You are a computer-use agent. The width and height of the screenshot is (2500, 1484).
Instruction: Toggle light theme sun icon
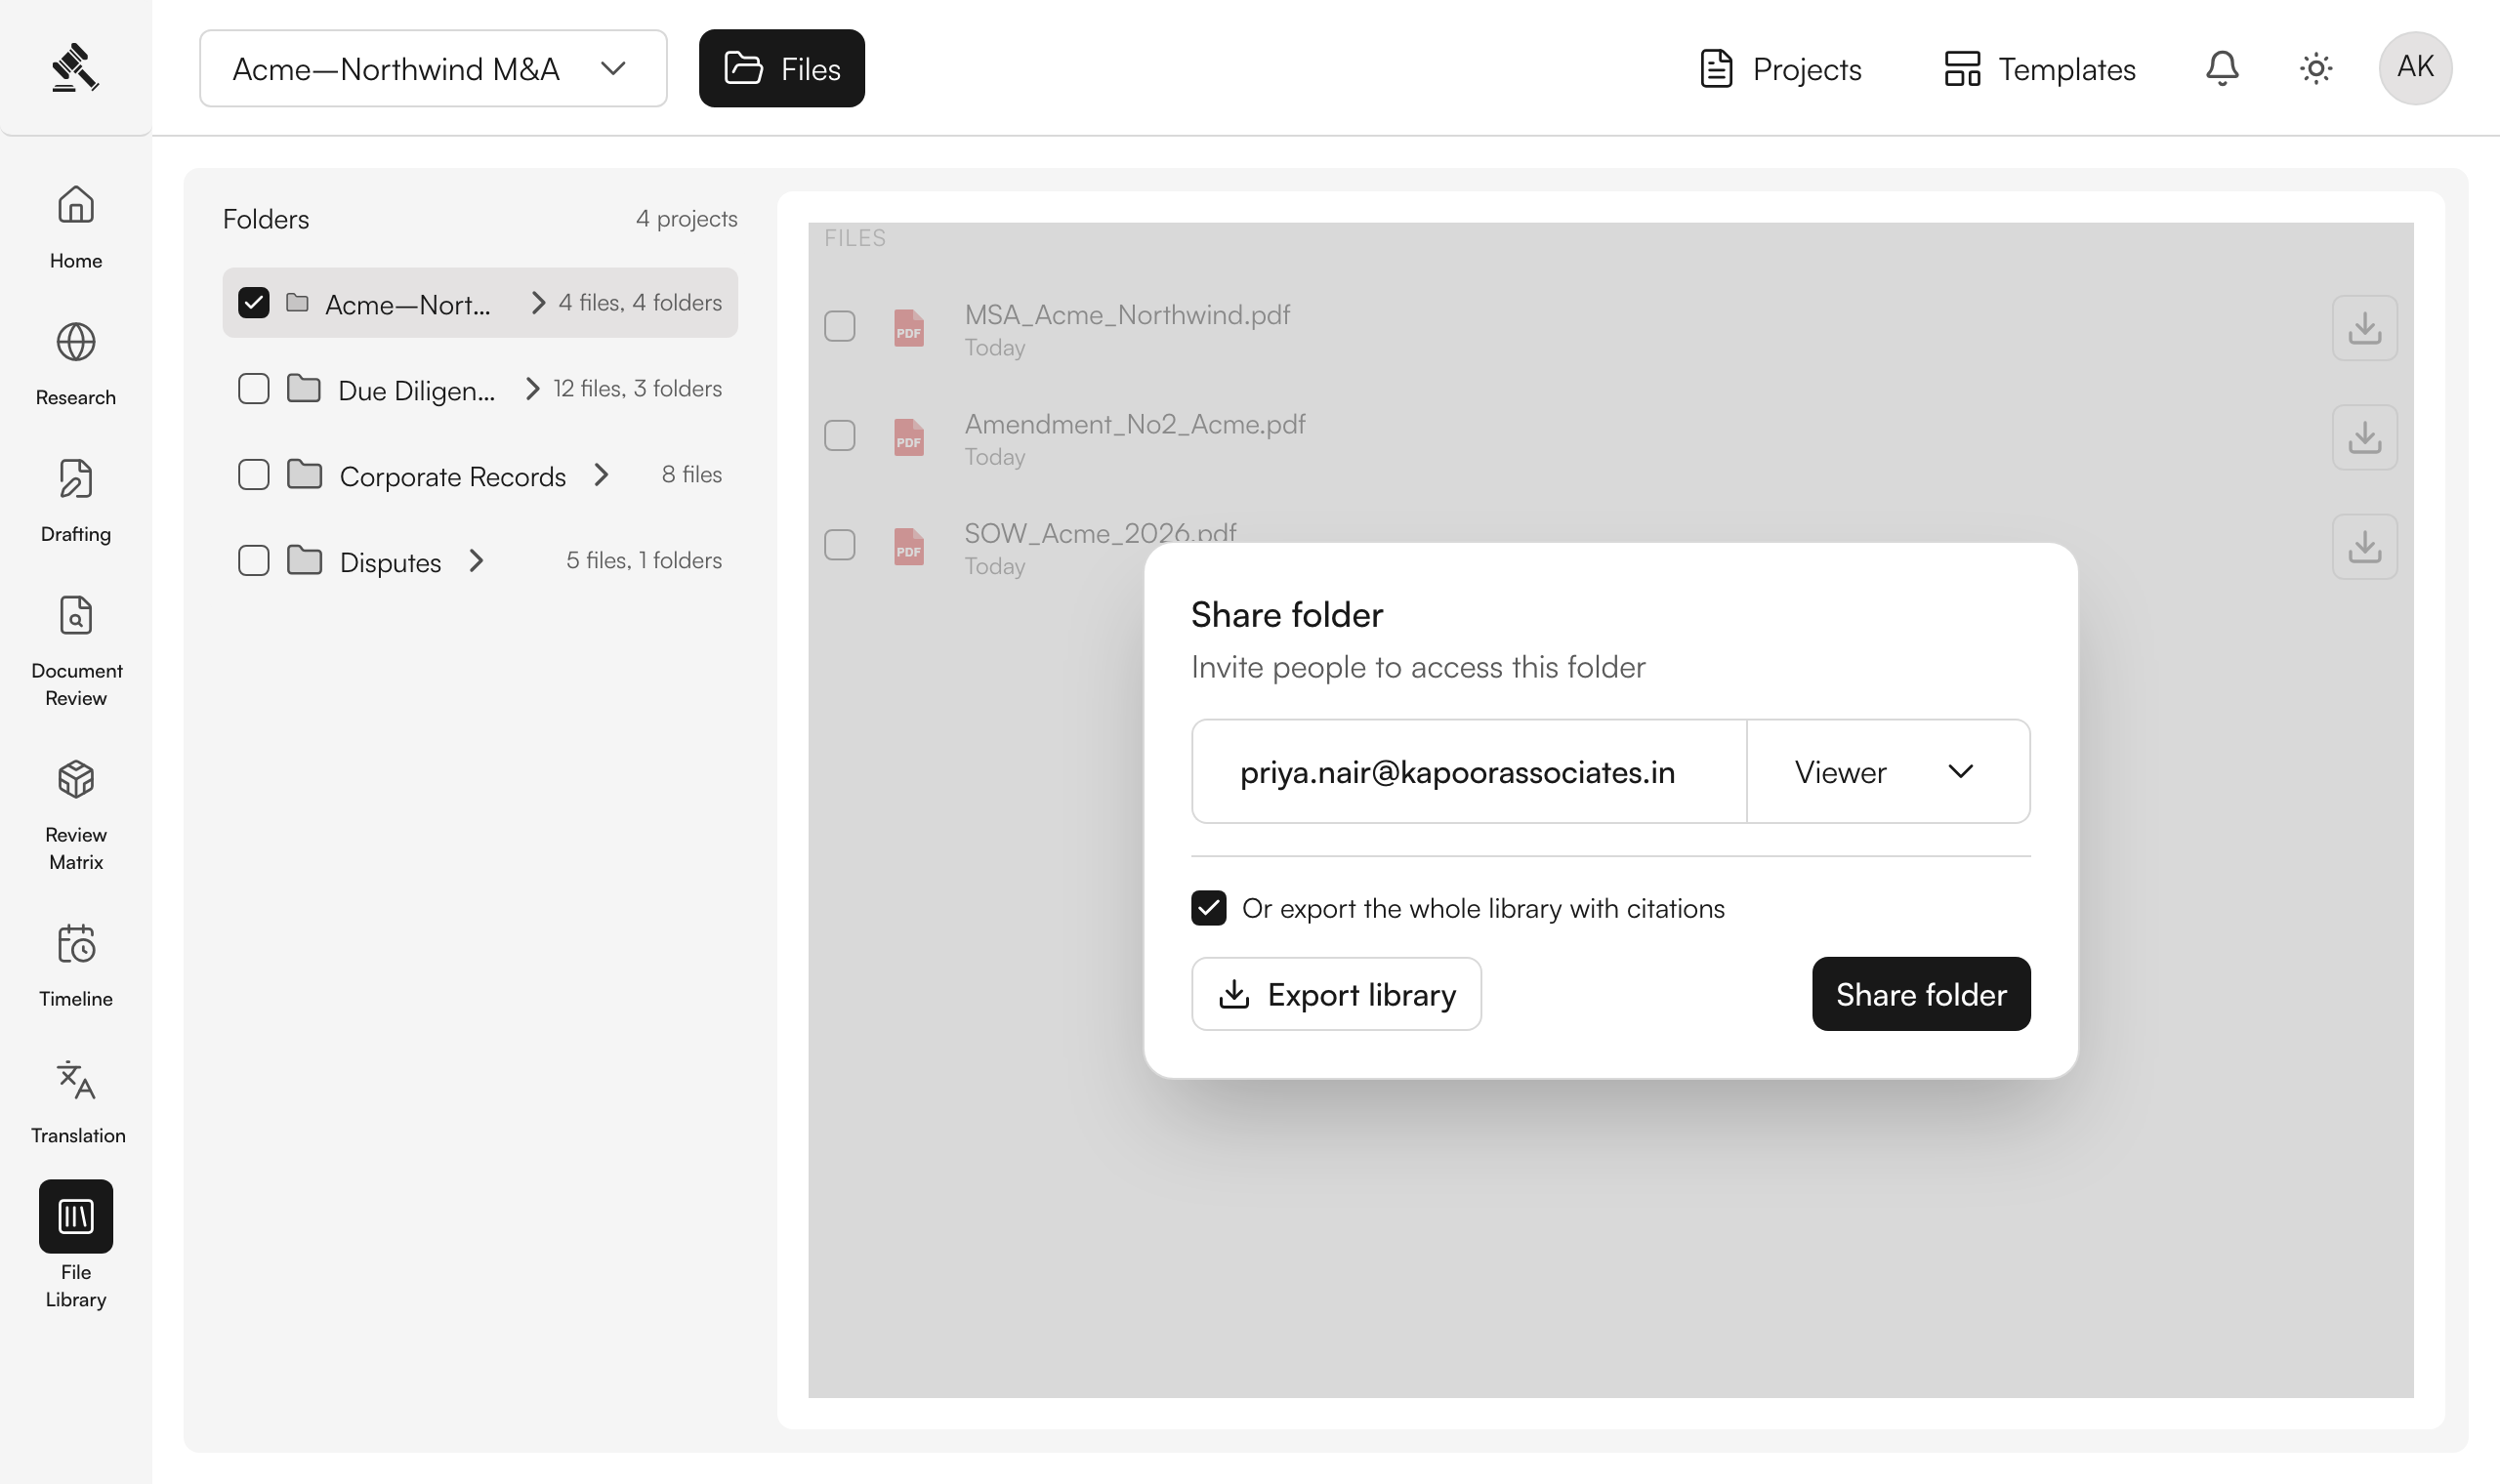coord(2316,68)
